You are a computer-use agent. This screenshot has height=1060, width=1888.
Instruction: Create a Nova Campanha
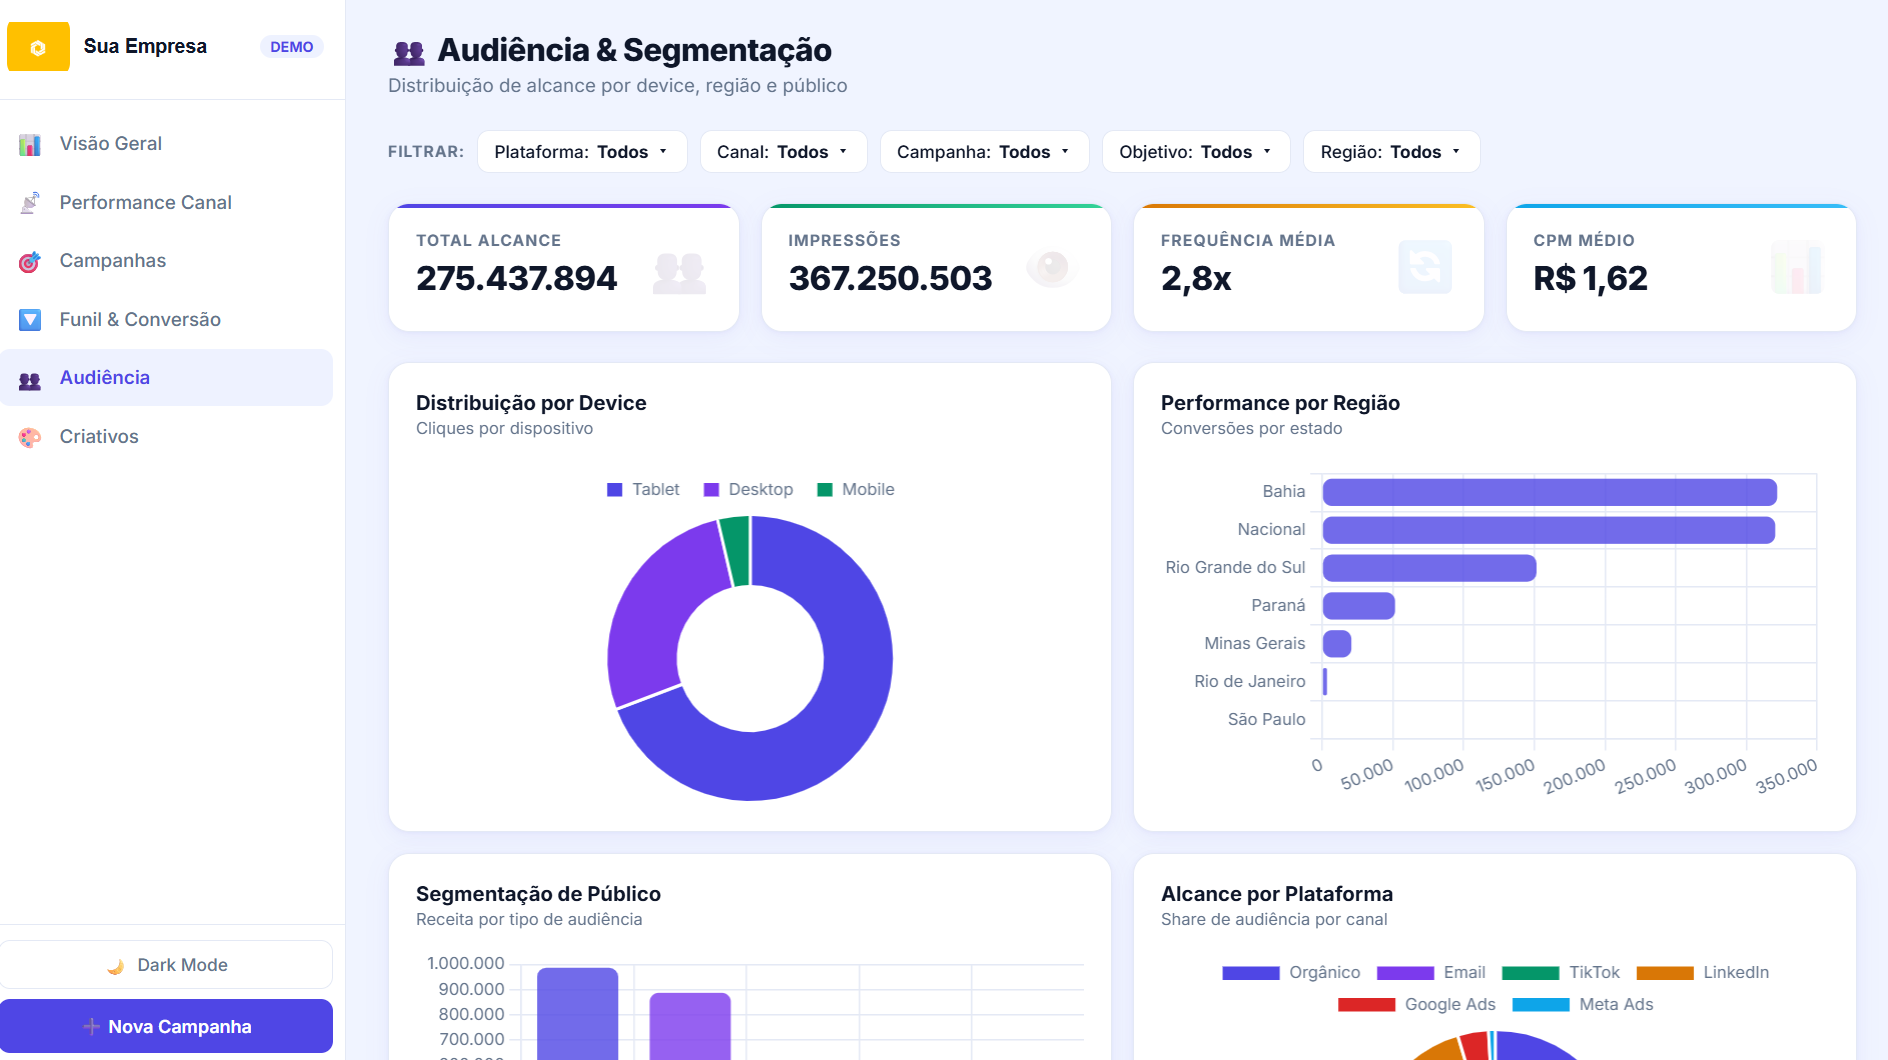coord(166,1026)
